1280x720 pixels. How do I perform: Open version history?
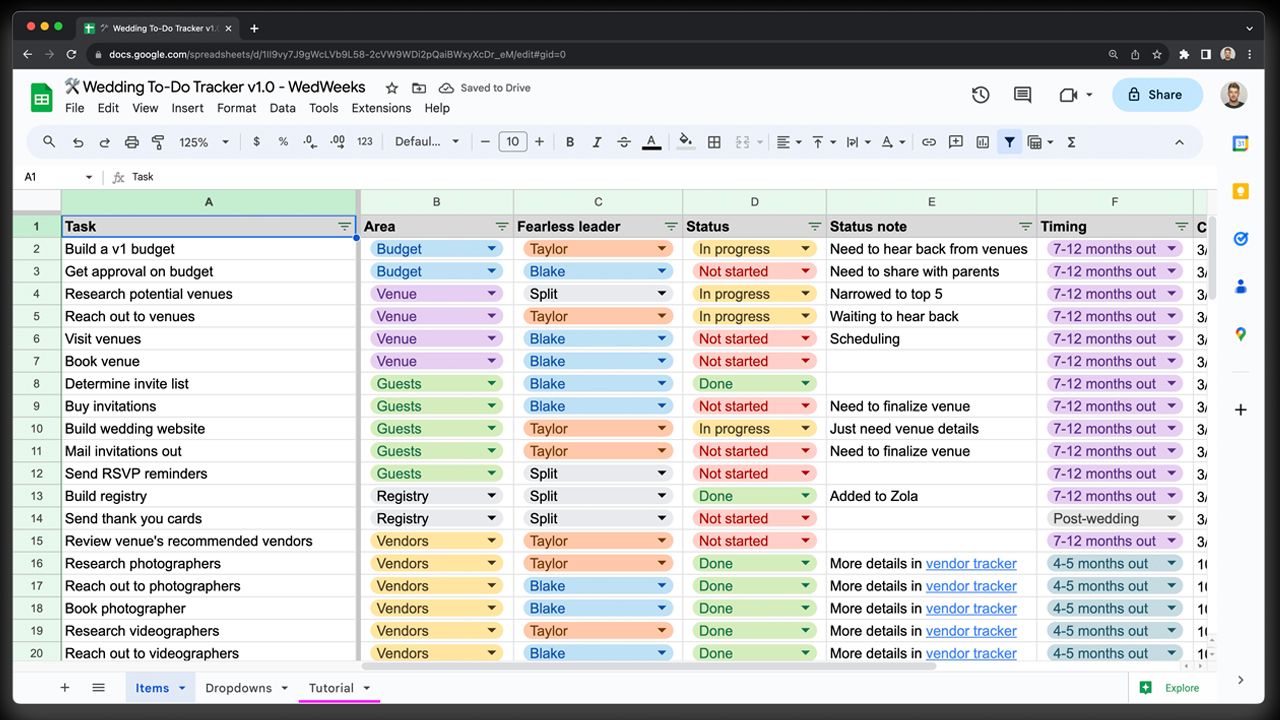coord(980,94)
